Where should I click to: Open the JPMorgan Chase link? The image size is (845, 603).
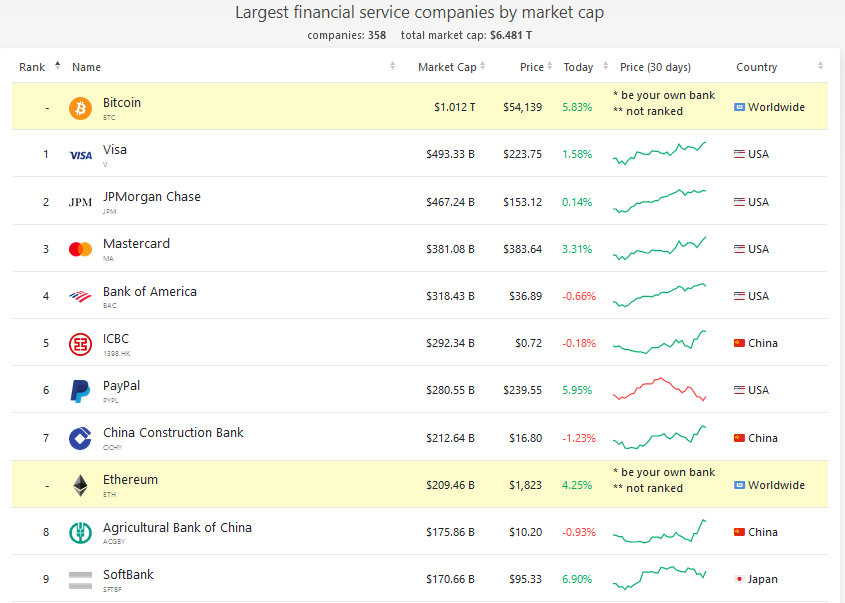(151, 197)
